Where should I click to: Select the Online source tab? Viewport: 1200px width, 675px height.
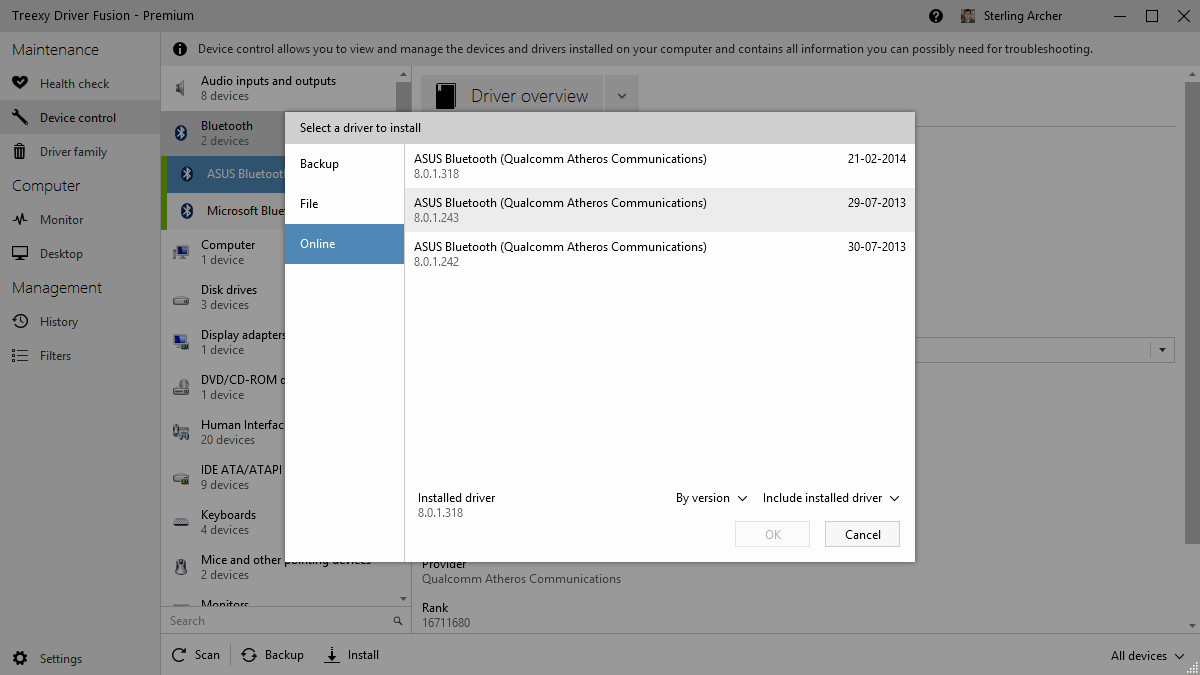point(344,244)
